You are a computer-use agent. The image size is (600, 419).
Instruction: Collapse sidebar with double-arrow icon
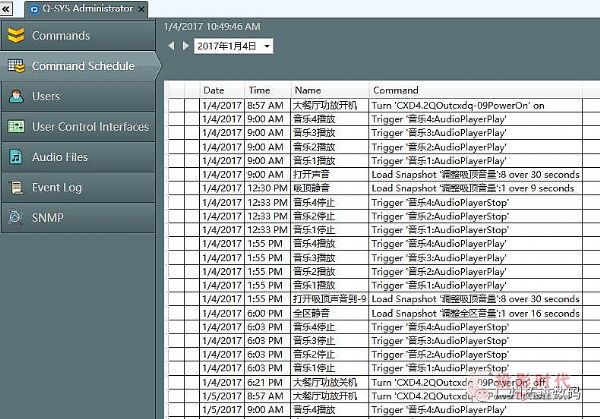pos(8,9)
